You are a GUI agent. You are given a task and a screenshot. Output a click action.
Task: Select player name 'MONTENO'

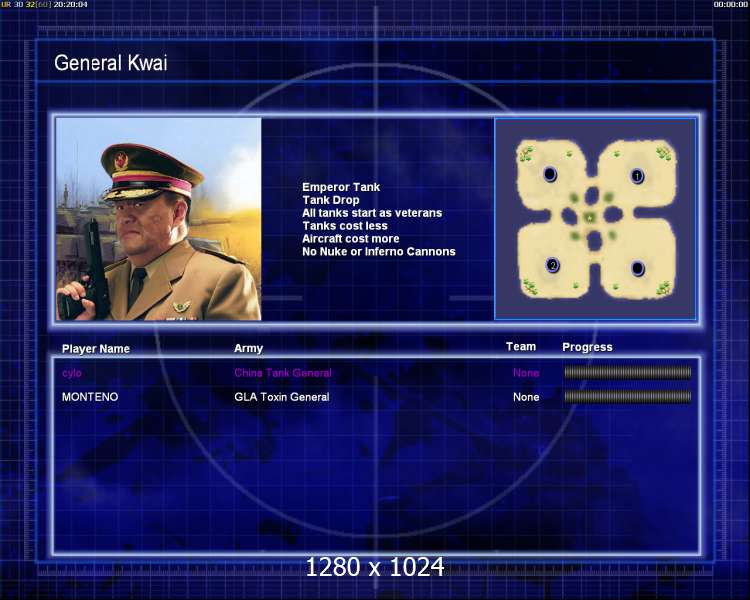point(90,397)
